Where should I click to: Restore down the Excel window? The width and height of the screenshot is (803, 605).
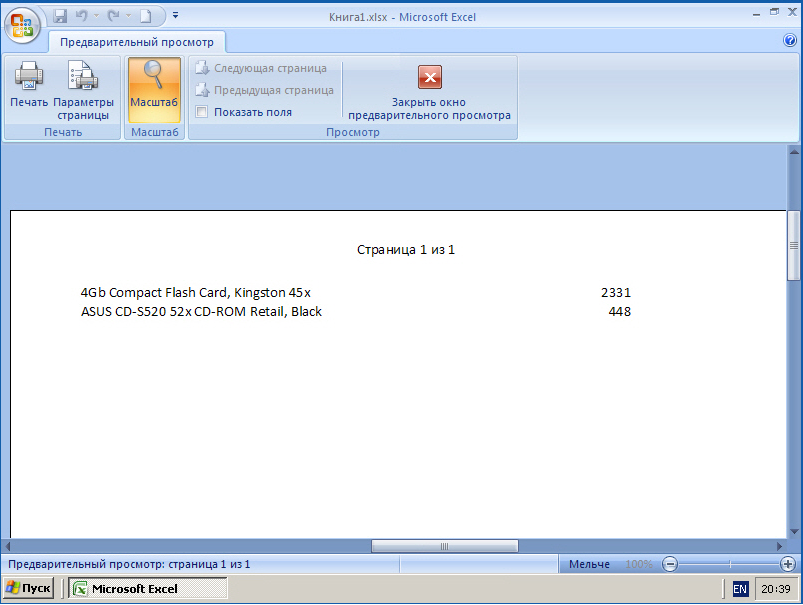coord(774,12)
